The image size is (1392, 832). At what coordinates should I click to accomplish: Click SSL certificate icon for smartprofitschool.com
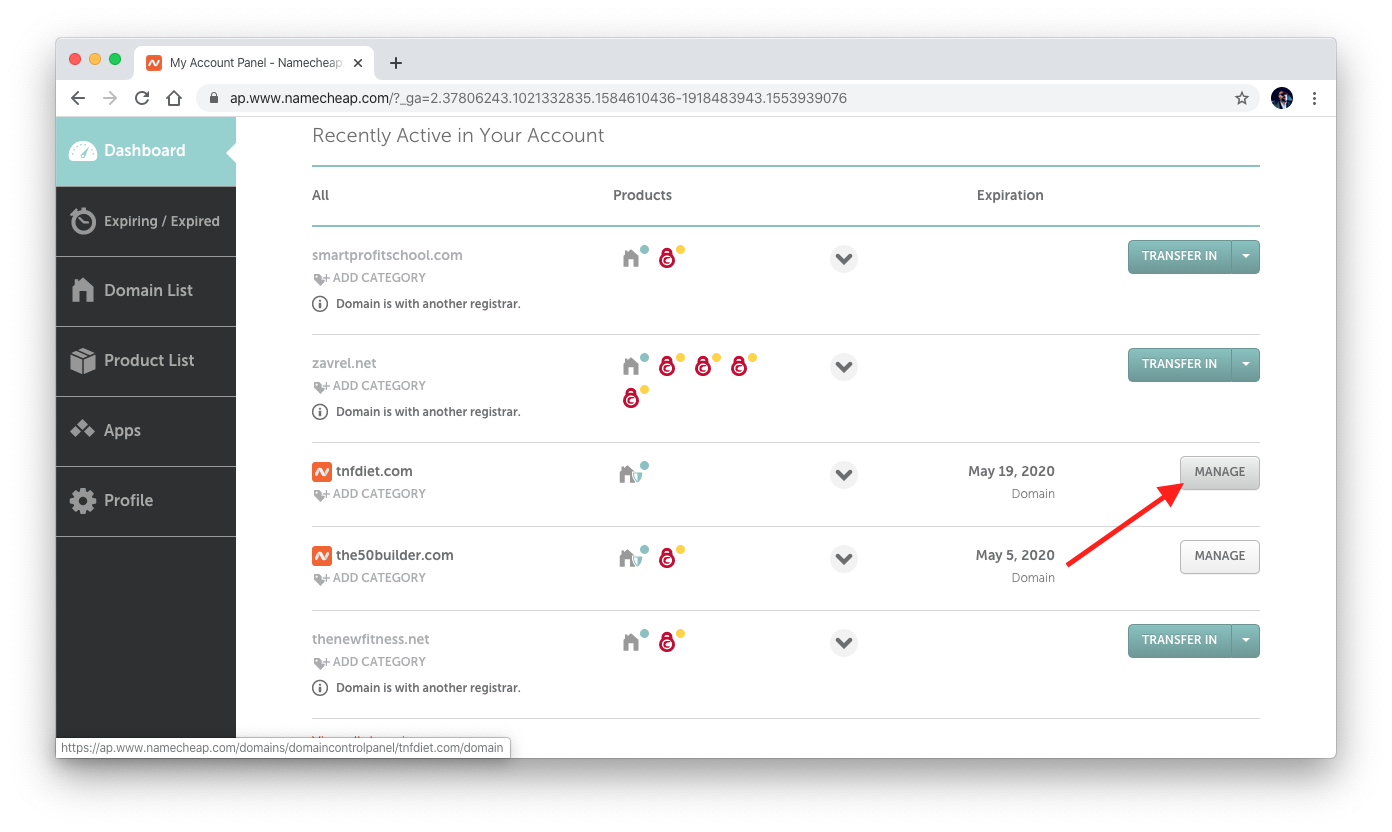pos(667,258)
